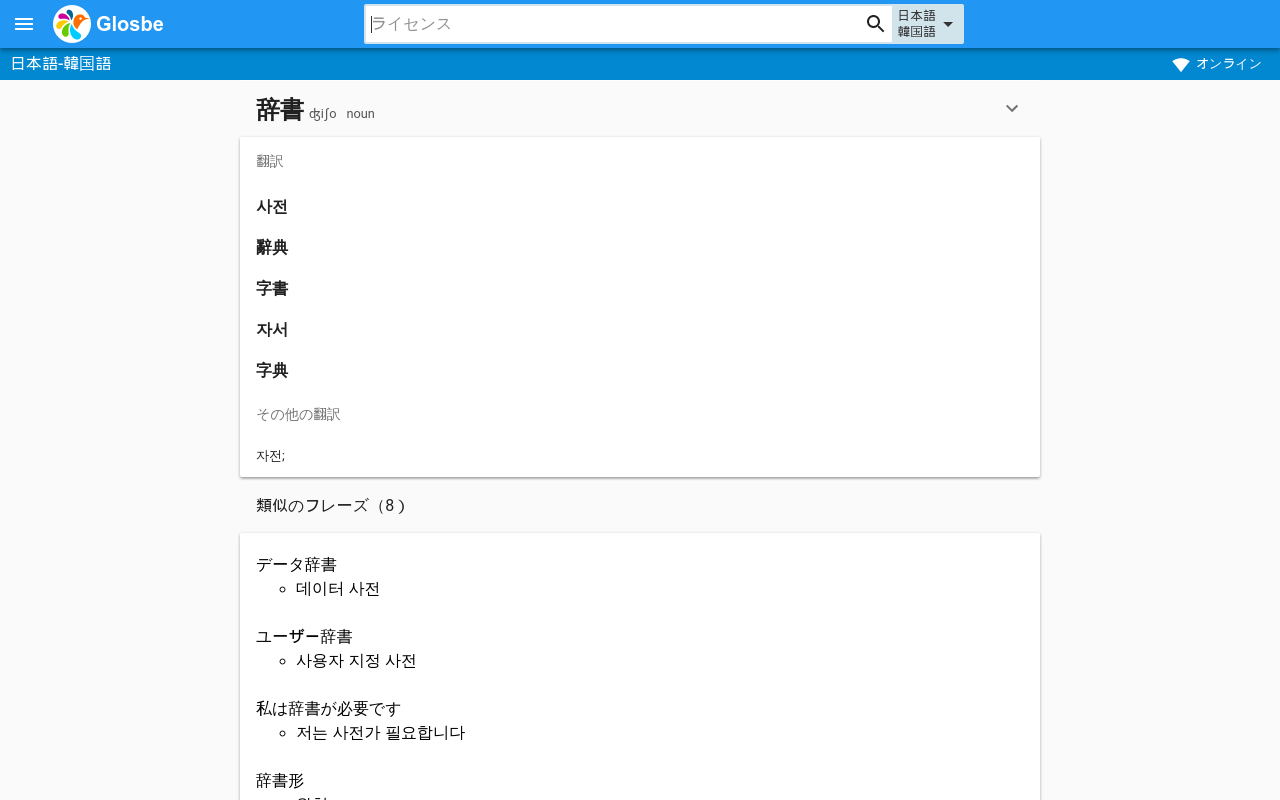Viewport: 1280px width, 800px height.
Task: Click the magnifier search icon
Action: (x=876, y=24)
